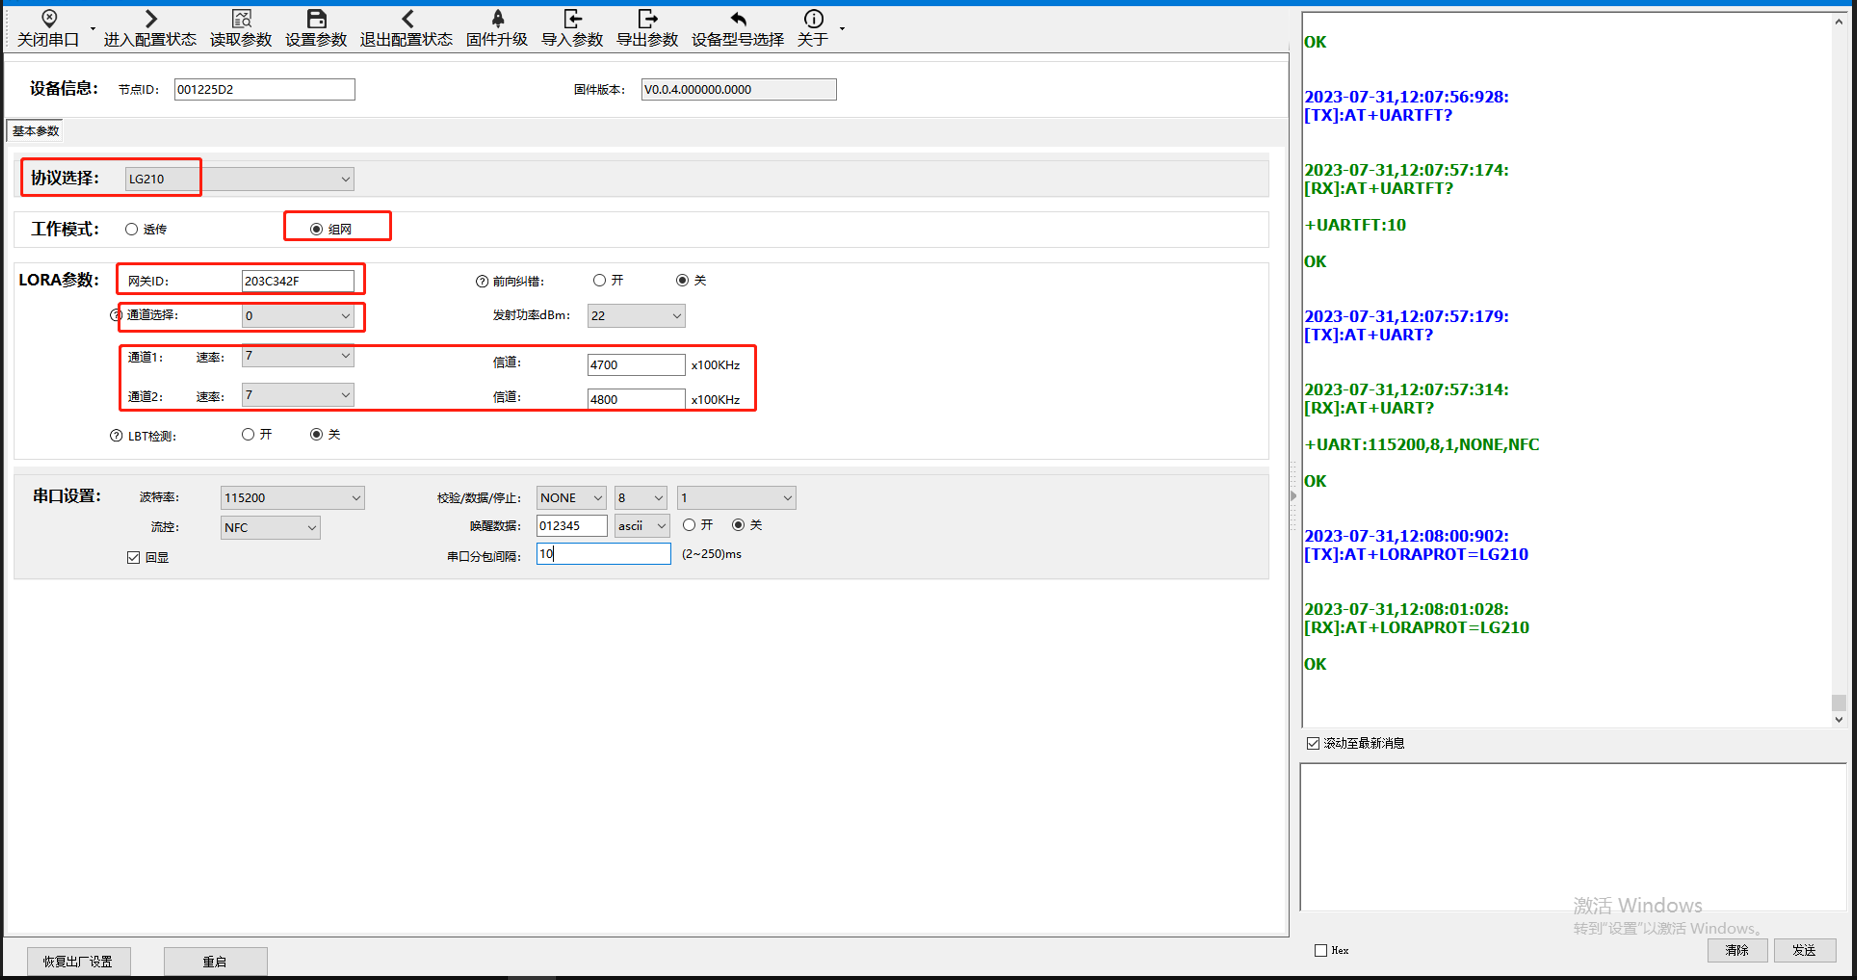Click the log panel vertical scrollbar thumb
Image resolution: width=1857 pixels, height=980 pixels.
1838,702
